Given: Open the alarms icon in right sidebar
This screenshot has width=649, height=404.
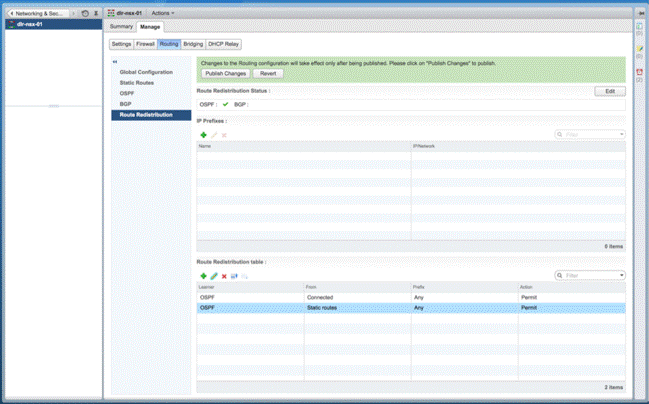Looking at the screenshot, I should tap(640, 72).
